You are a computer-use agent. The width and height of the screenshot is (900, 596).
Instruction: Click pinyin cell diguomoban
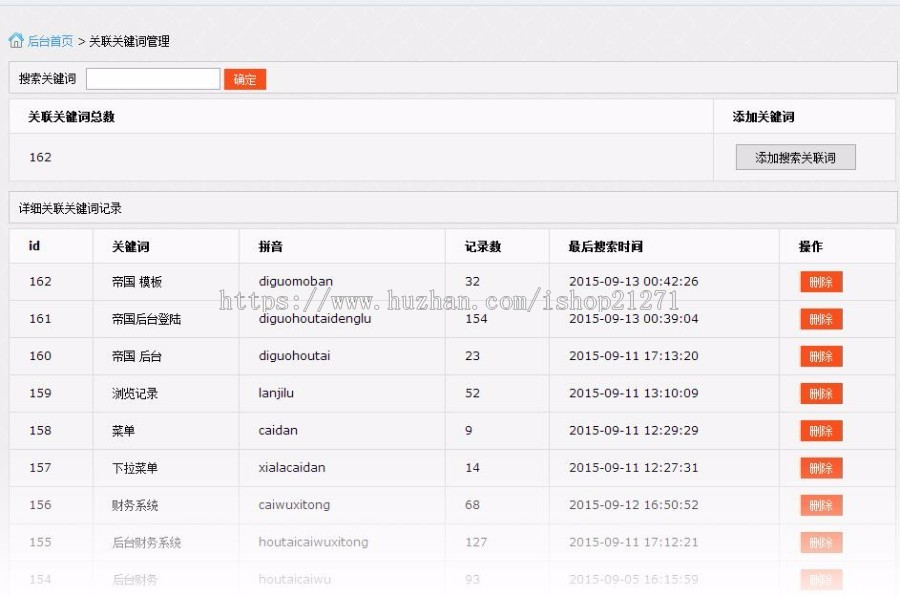point(296,281)
